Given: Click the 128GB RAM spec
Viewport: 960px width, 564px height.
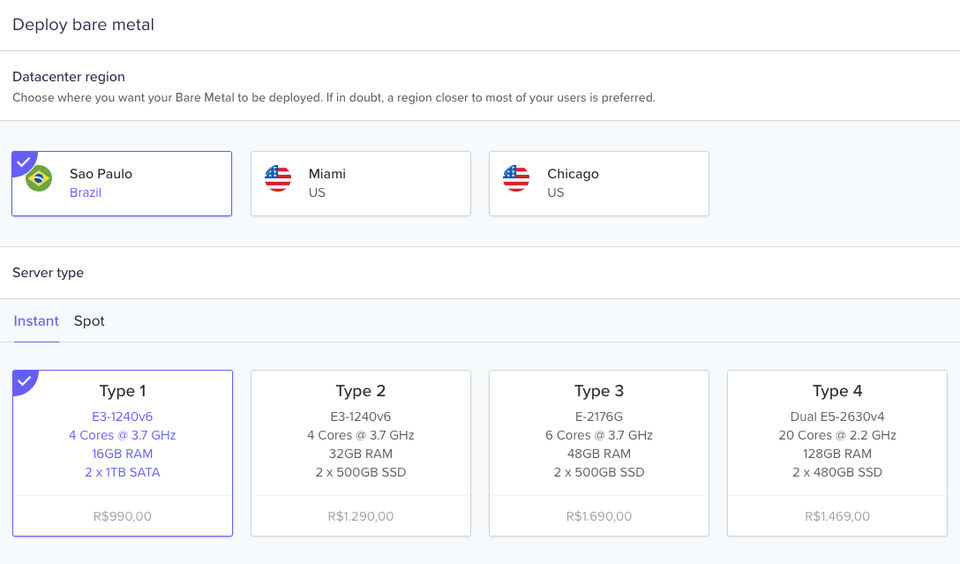Looking at the screenshot, I should coord(837,454).
